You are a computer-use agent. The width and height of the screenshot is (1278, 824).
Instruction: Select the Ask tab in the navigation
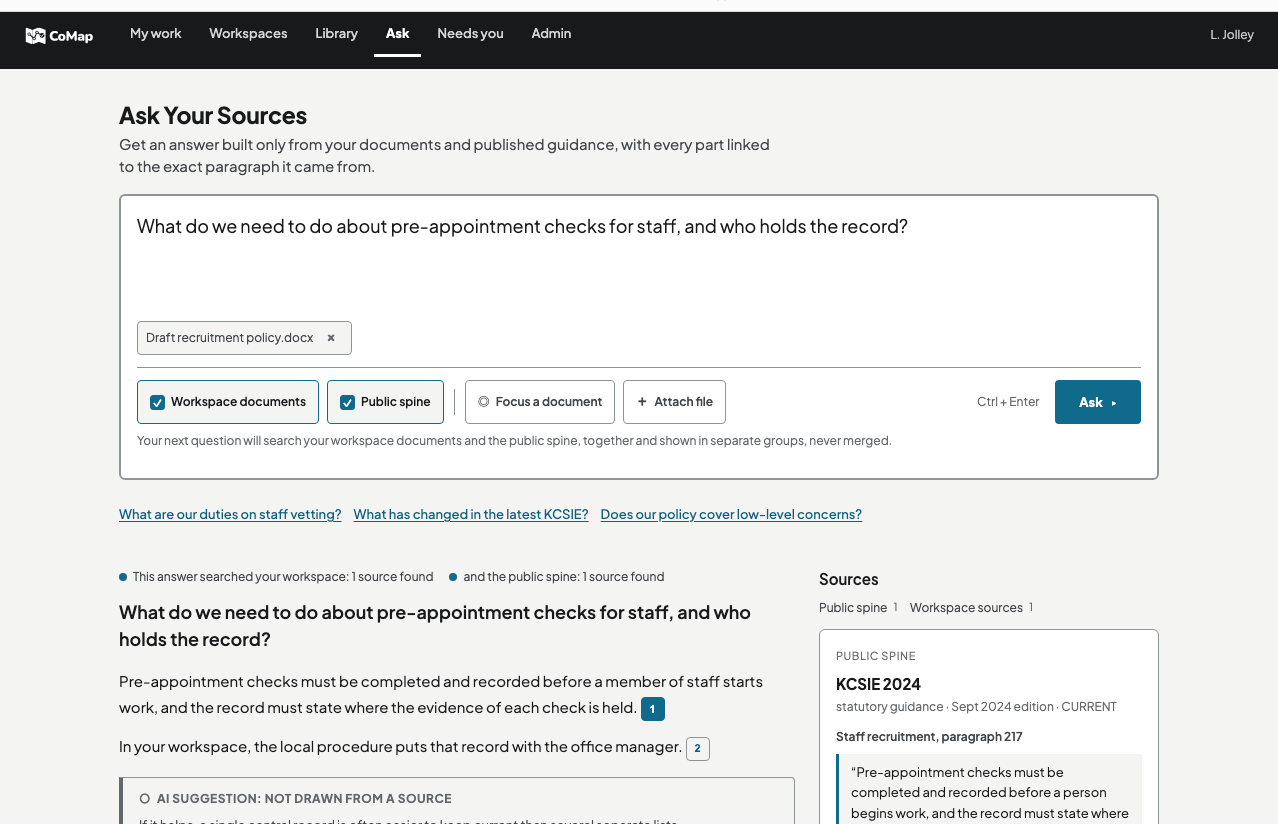point(398,34)
